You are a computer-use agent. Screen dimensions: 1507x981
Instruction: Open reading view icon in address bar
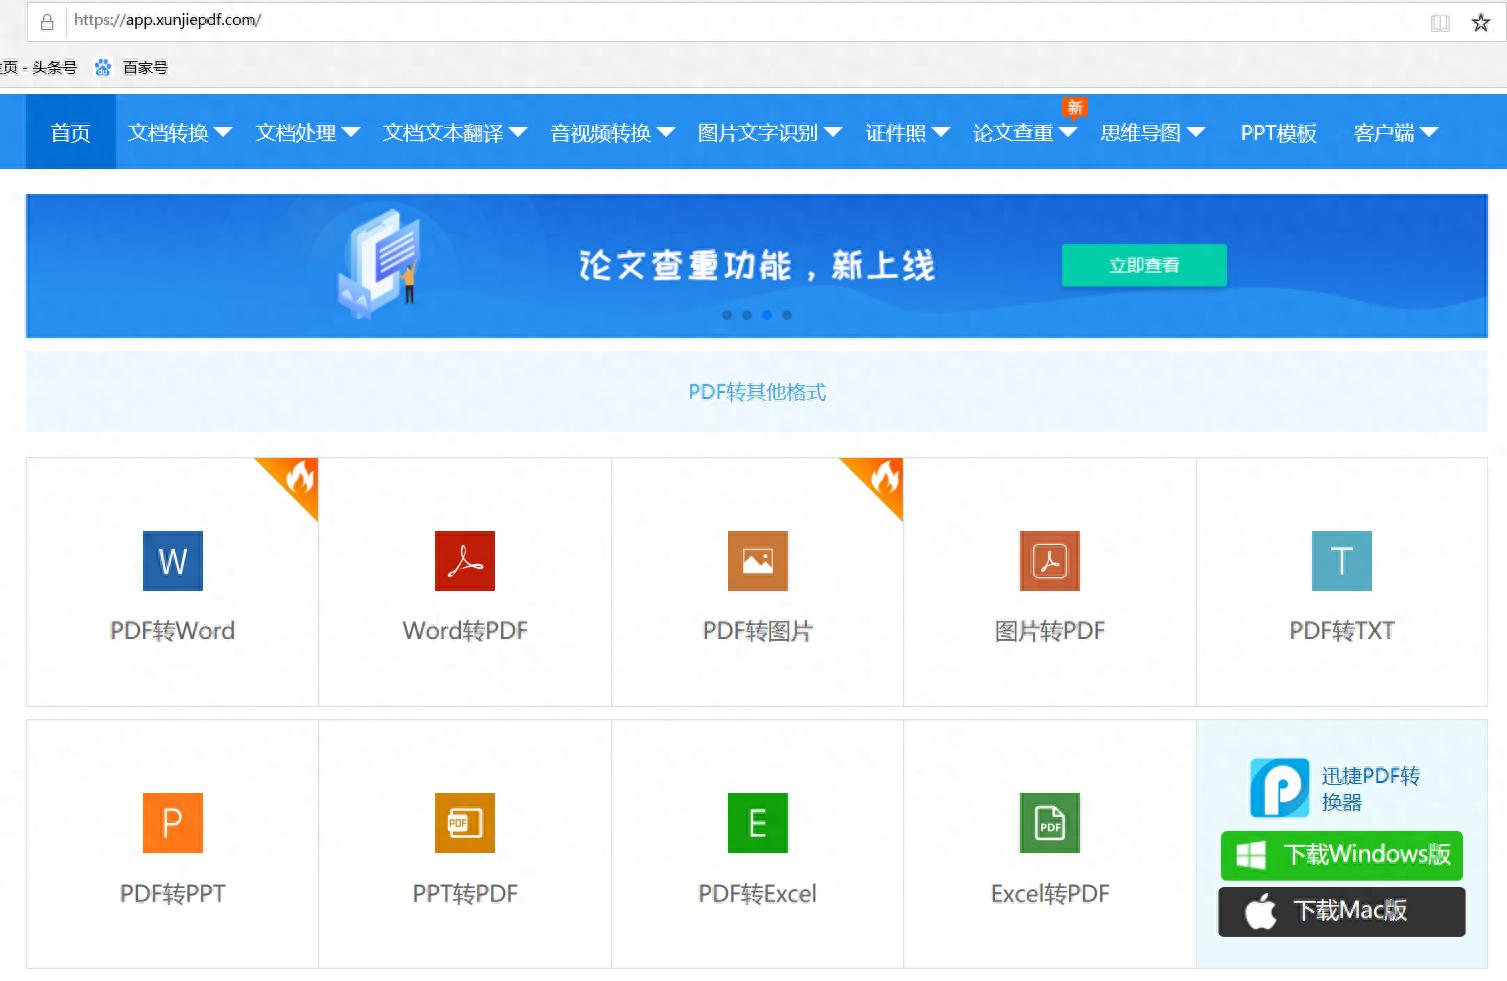pyautogui.click(x=1440, y=22)
